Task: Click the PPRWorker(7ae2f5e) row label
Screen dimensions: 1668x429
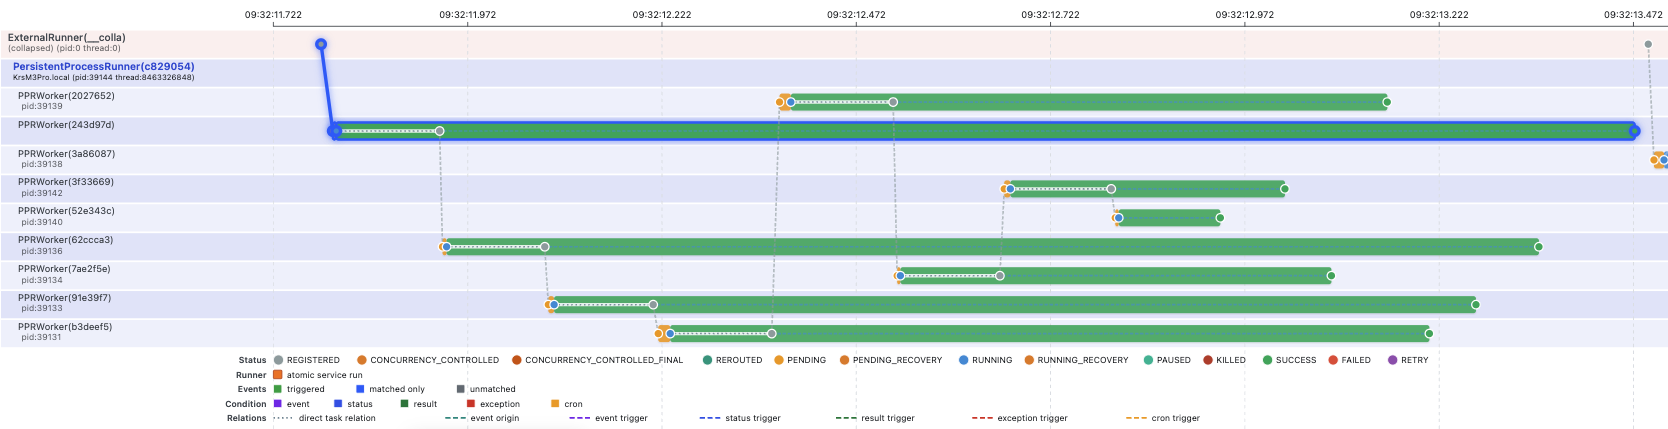Action: click(x=64, y=269)
